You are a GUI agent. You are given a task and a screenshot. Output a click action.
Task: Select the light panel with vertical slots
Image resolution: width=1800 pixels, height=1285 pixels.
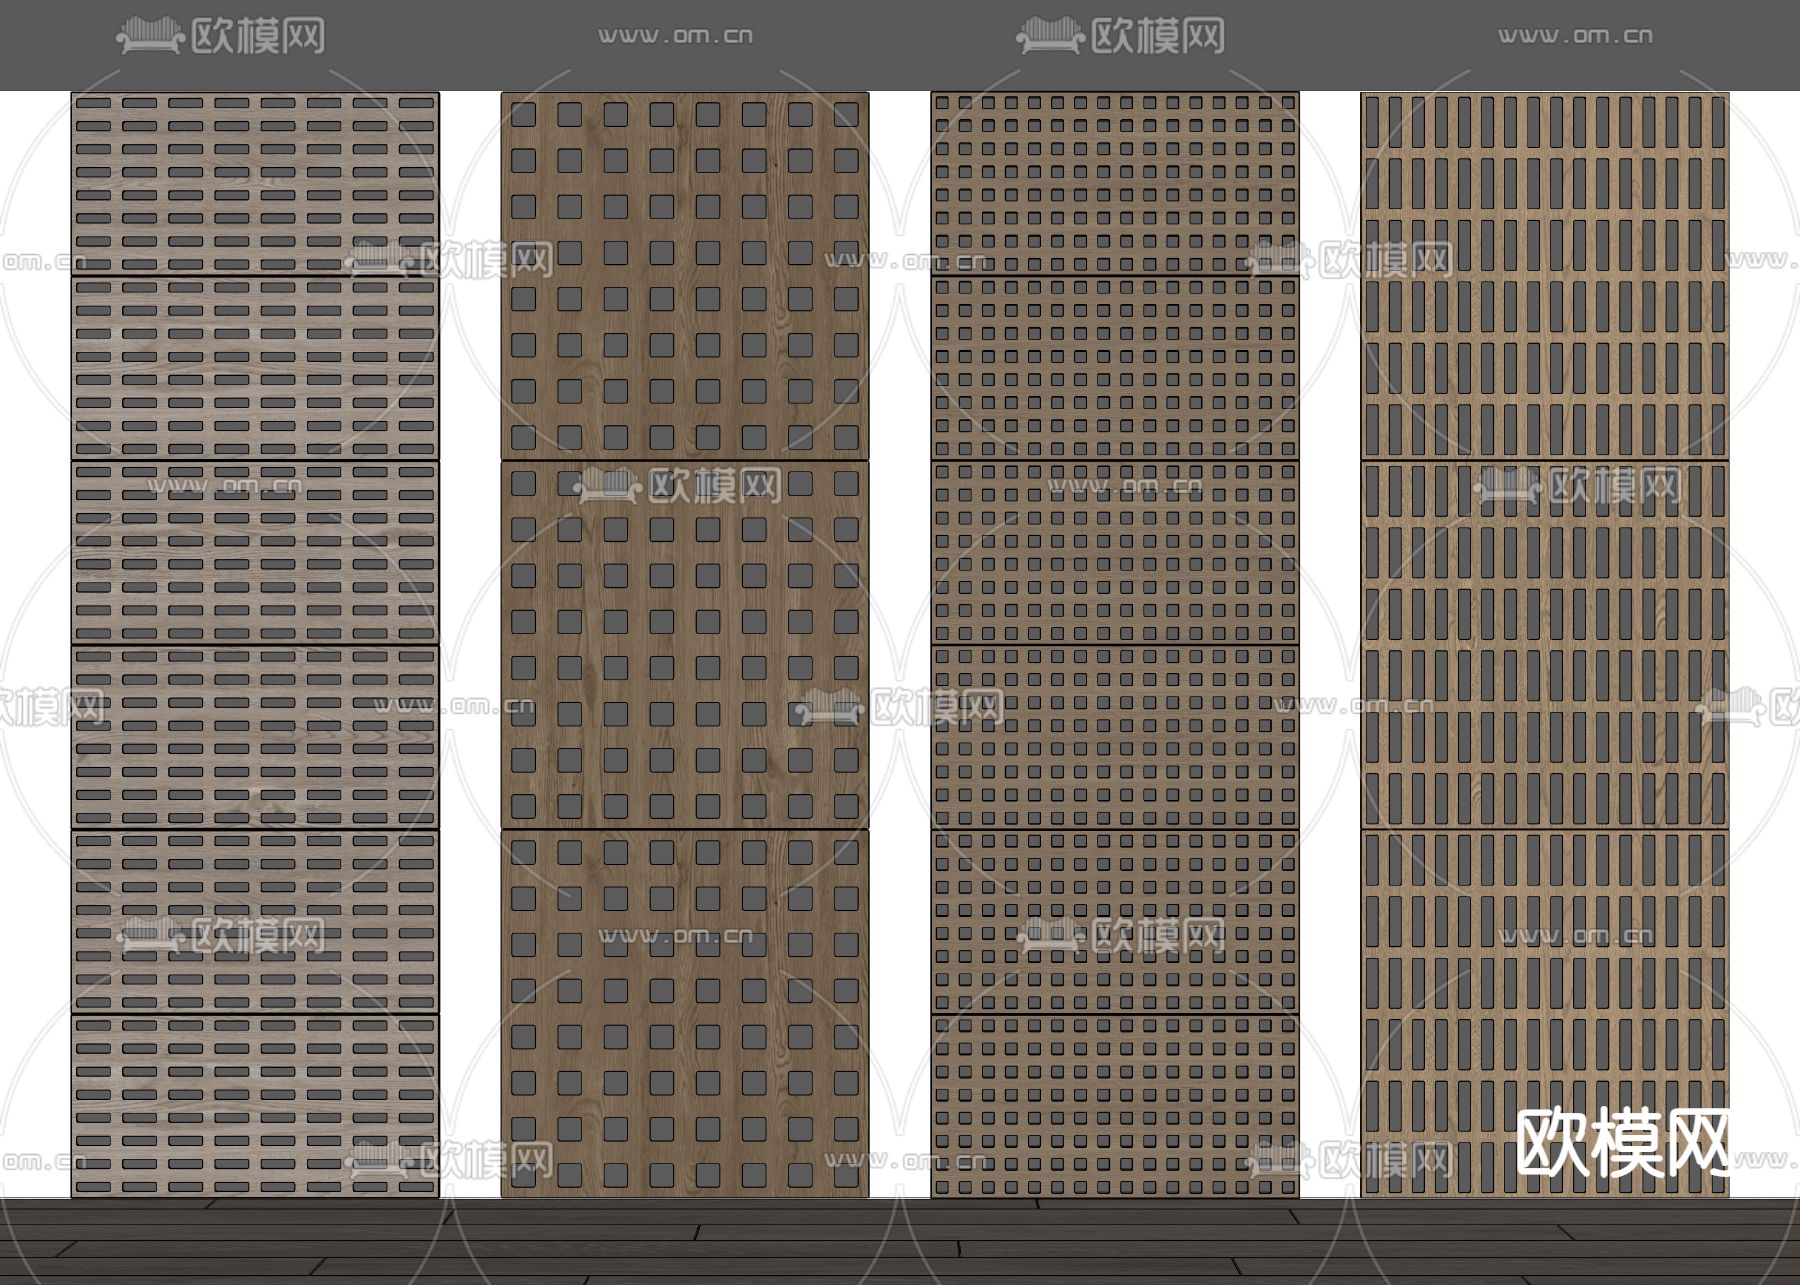pos(1545,645)
